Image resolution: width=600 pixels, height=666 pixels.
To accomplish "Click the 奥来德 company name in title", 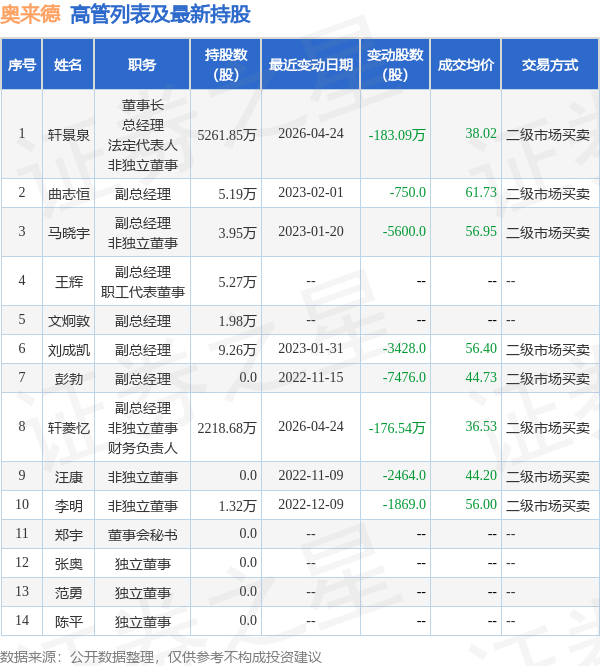I will click(x=30, y=14).
